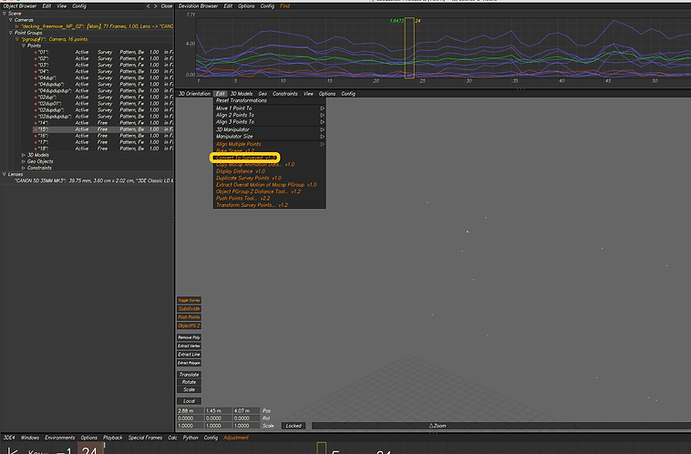Viewport: 691px width, 454px height.
Task: Collapse the Points list node
Action: [x=23, y=45]
